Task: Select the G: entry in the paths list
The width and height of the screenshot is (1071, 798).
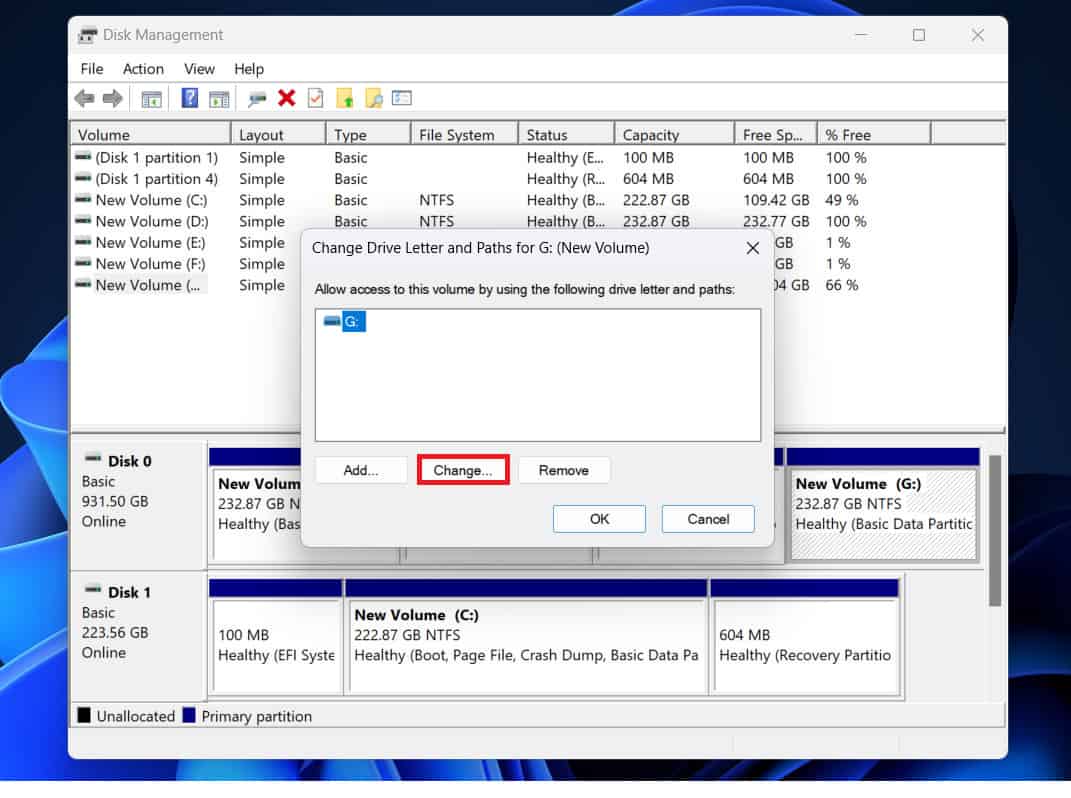Action: tap(354, 322)
